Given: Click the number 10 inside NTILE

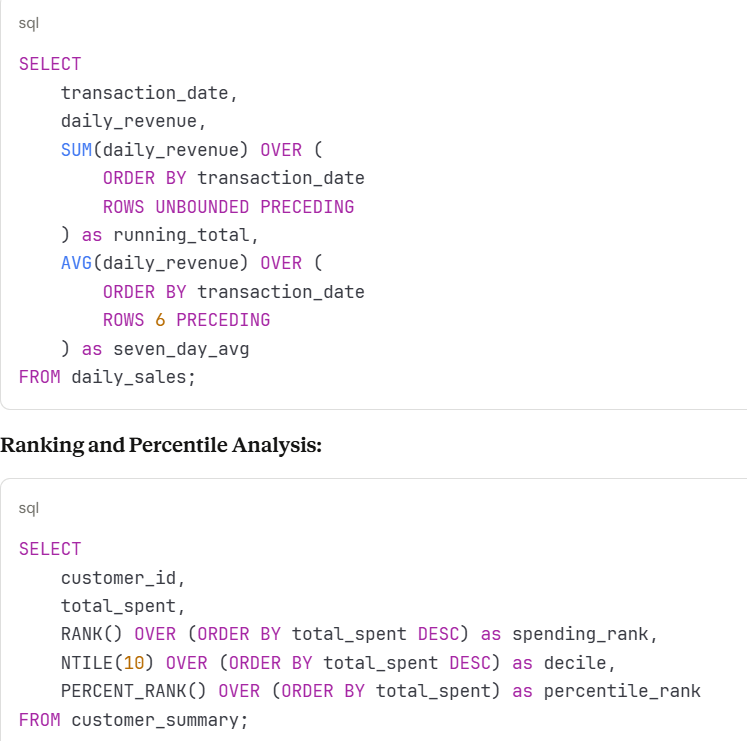Looking at the screenshot, I should (x=134, y=662).
